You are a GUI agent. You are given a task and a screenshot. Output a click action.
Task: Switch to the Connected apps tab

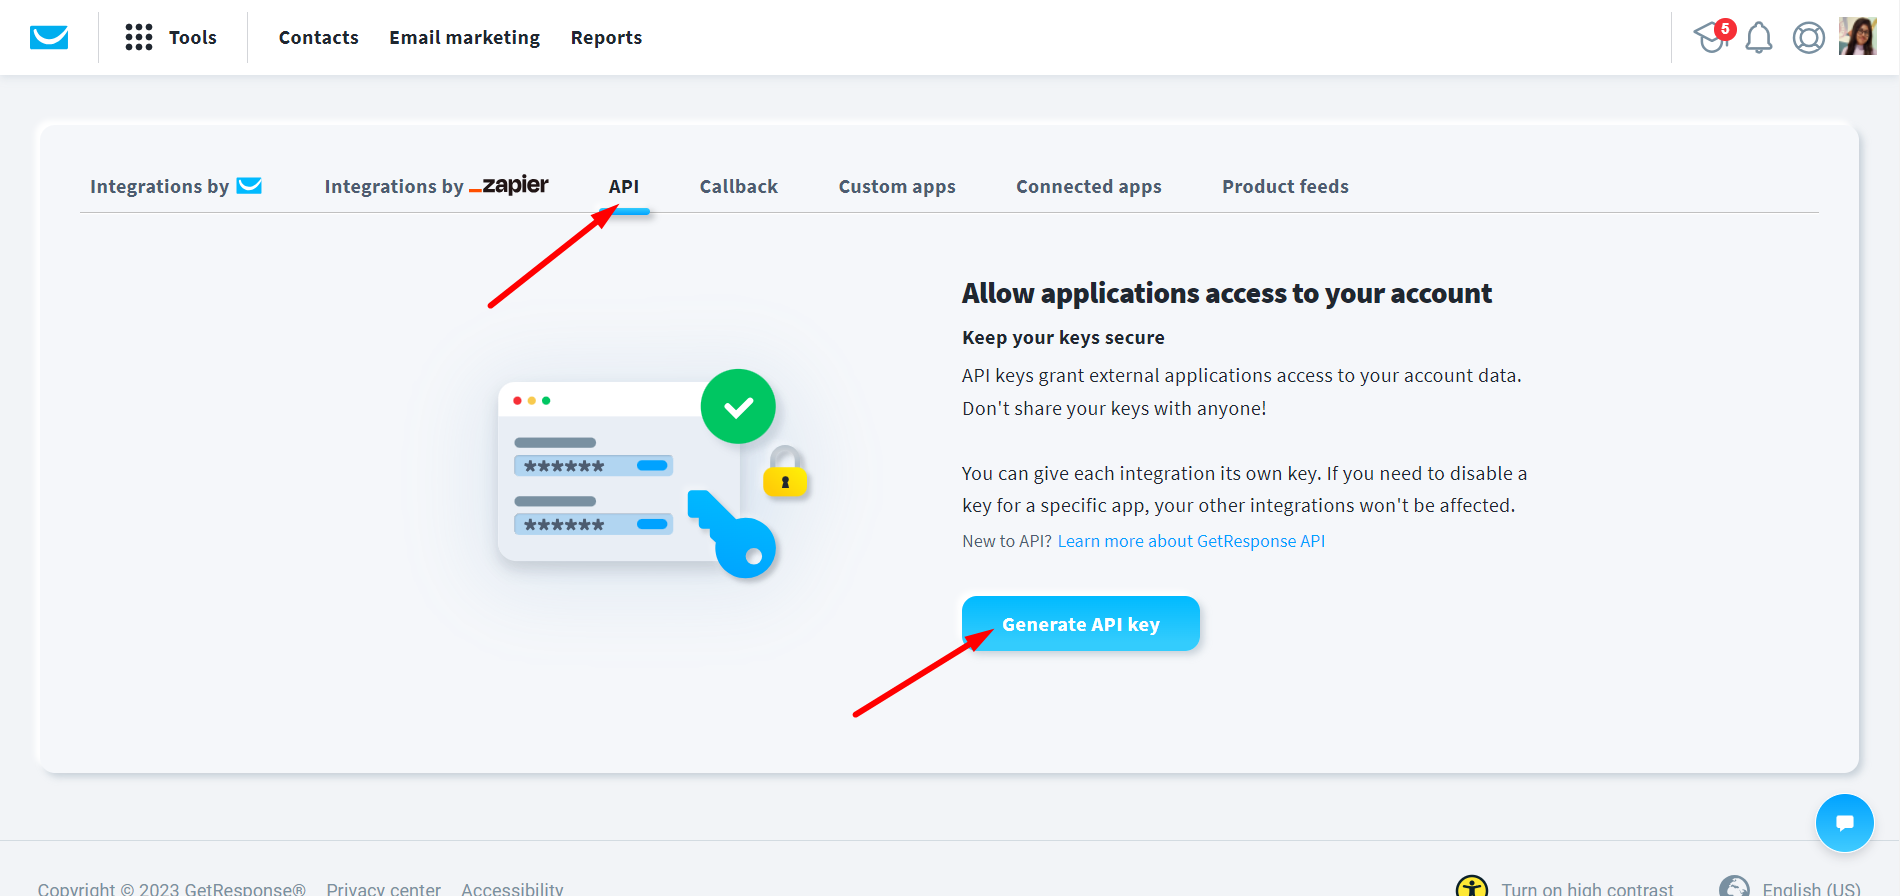pos(1088,187)
